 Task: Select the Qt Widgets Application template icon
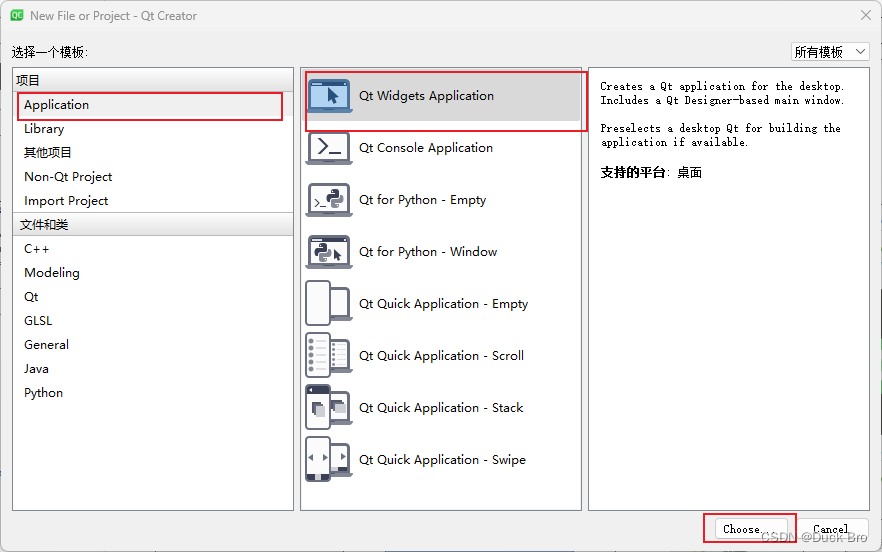(x=329, y=96)
